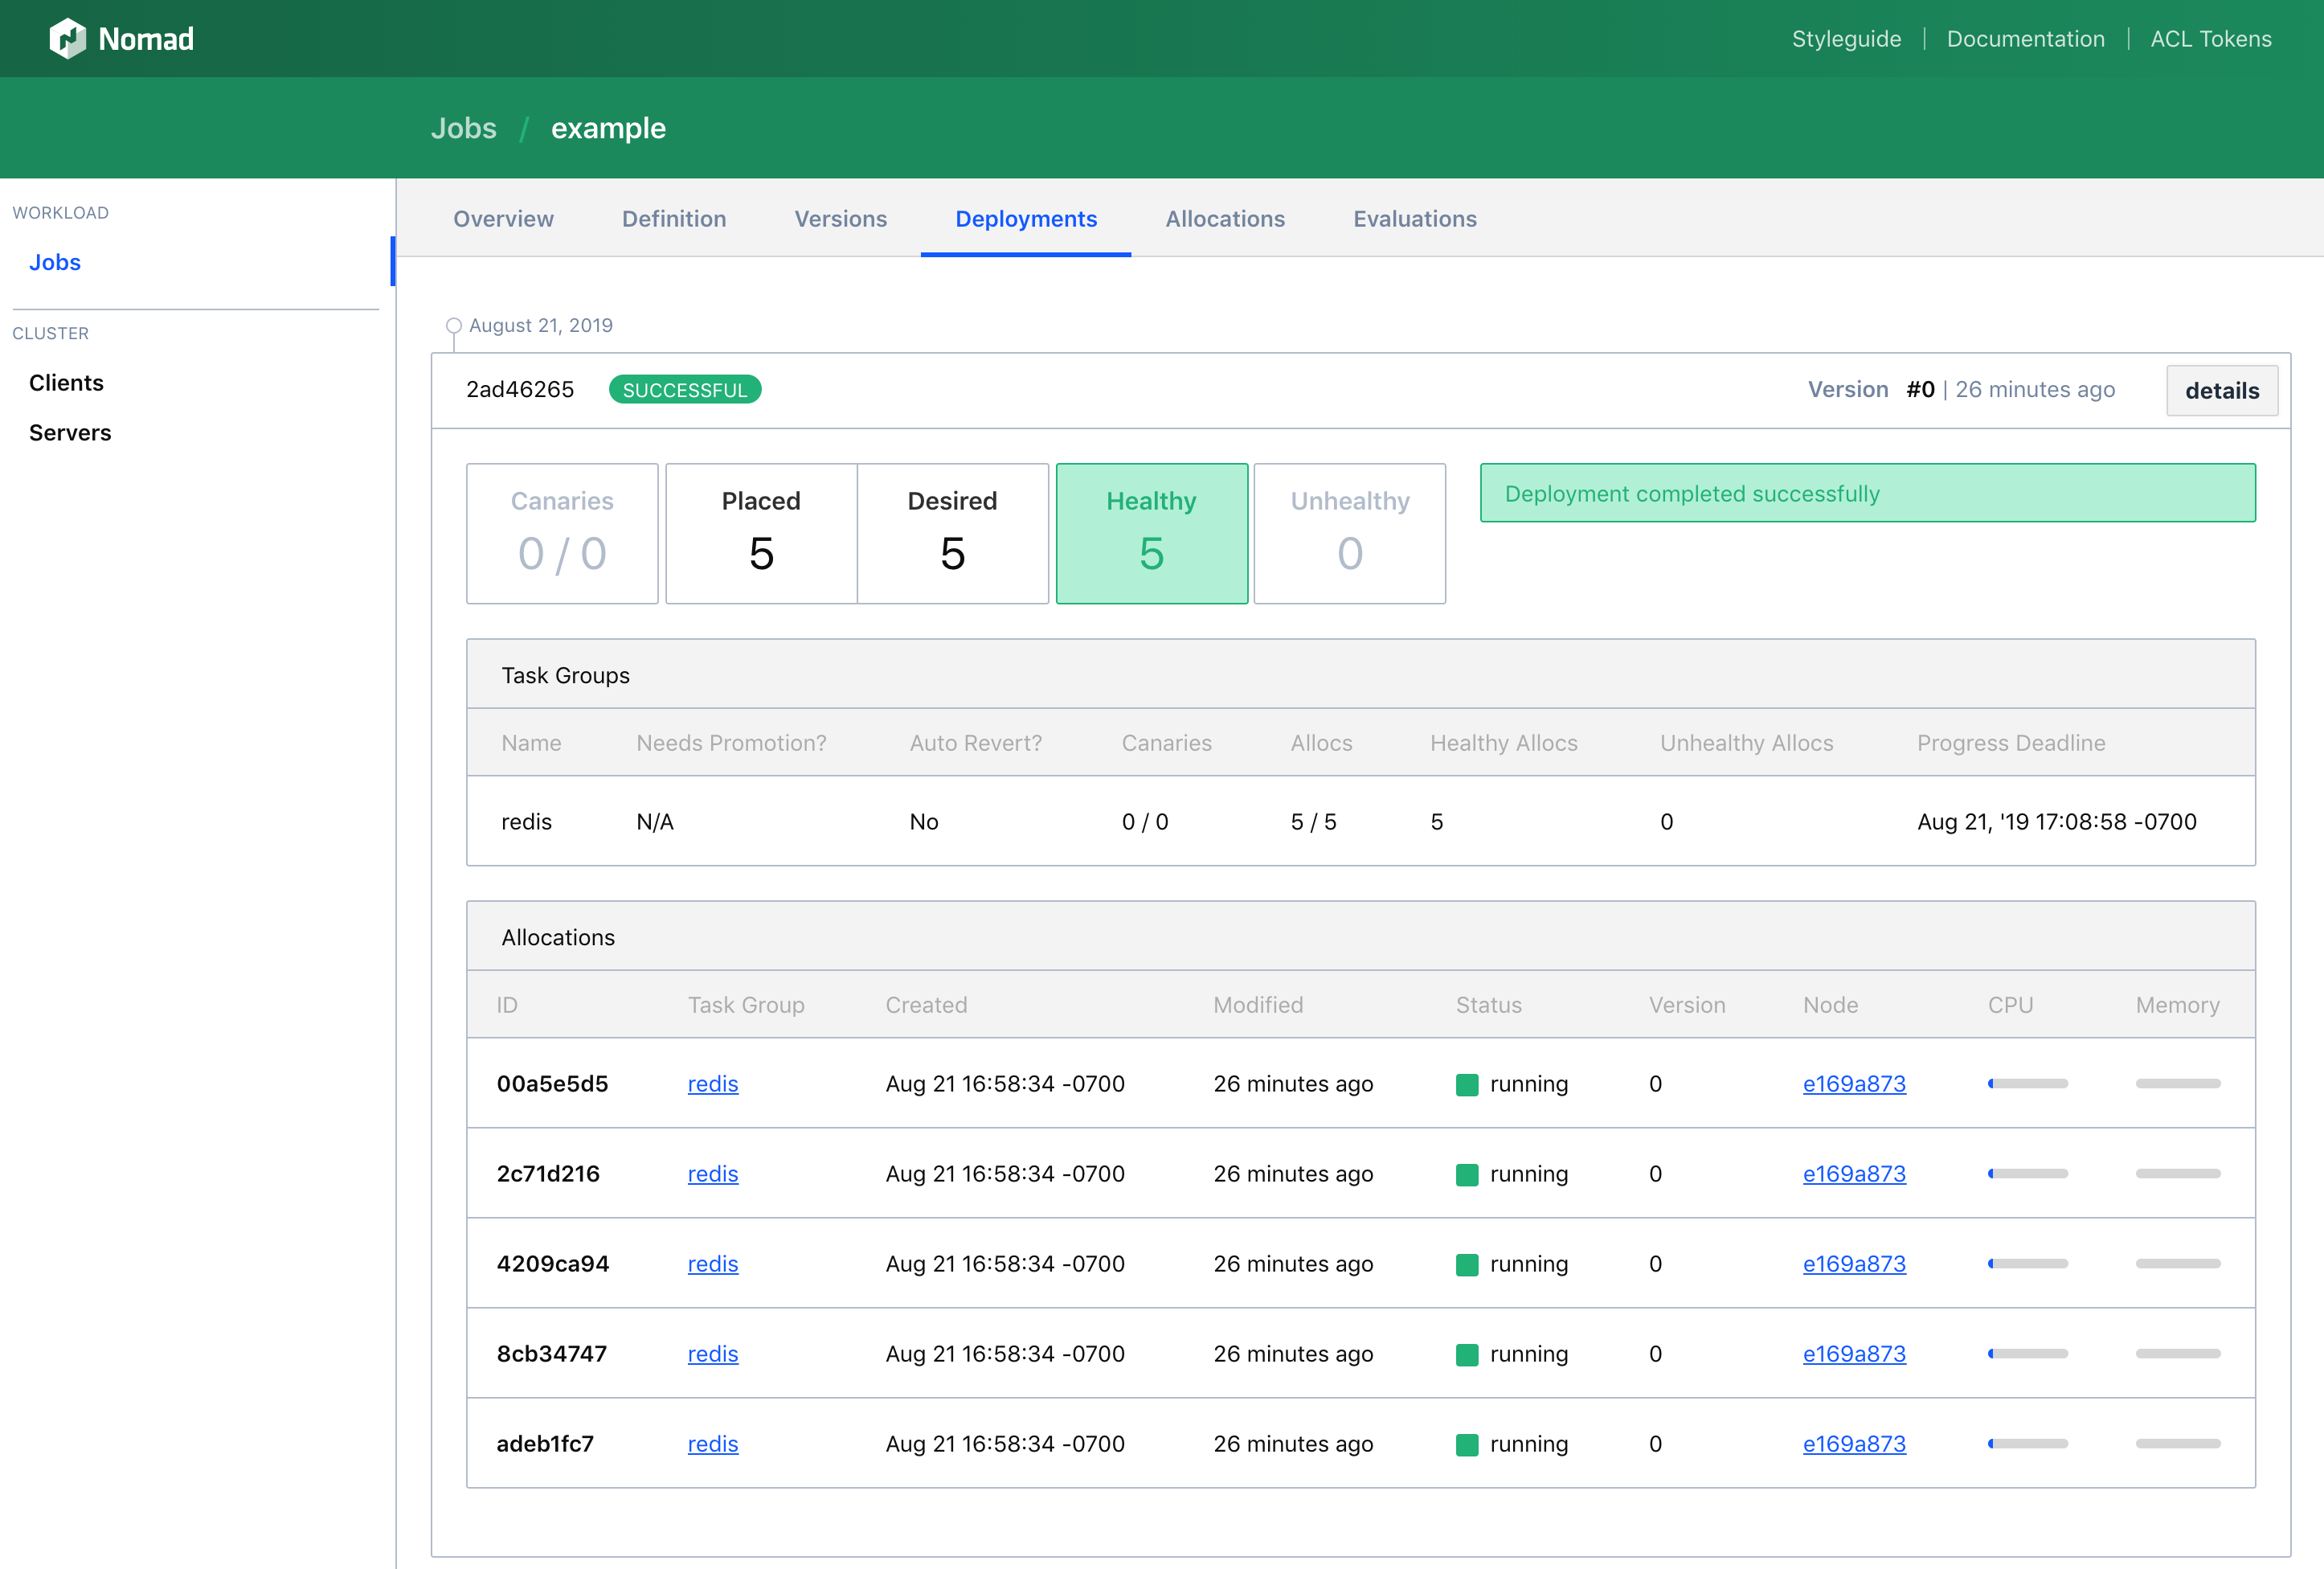This screenshot has height=1569, width=2324.
Task: Open Jobs breadcrumb link
Action: tap(463, 128)
